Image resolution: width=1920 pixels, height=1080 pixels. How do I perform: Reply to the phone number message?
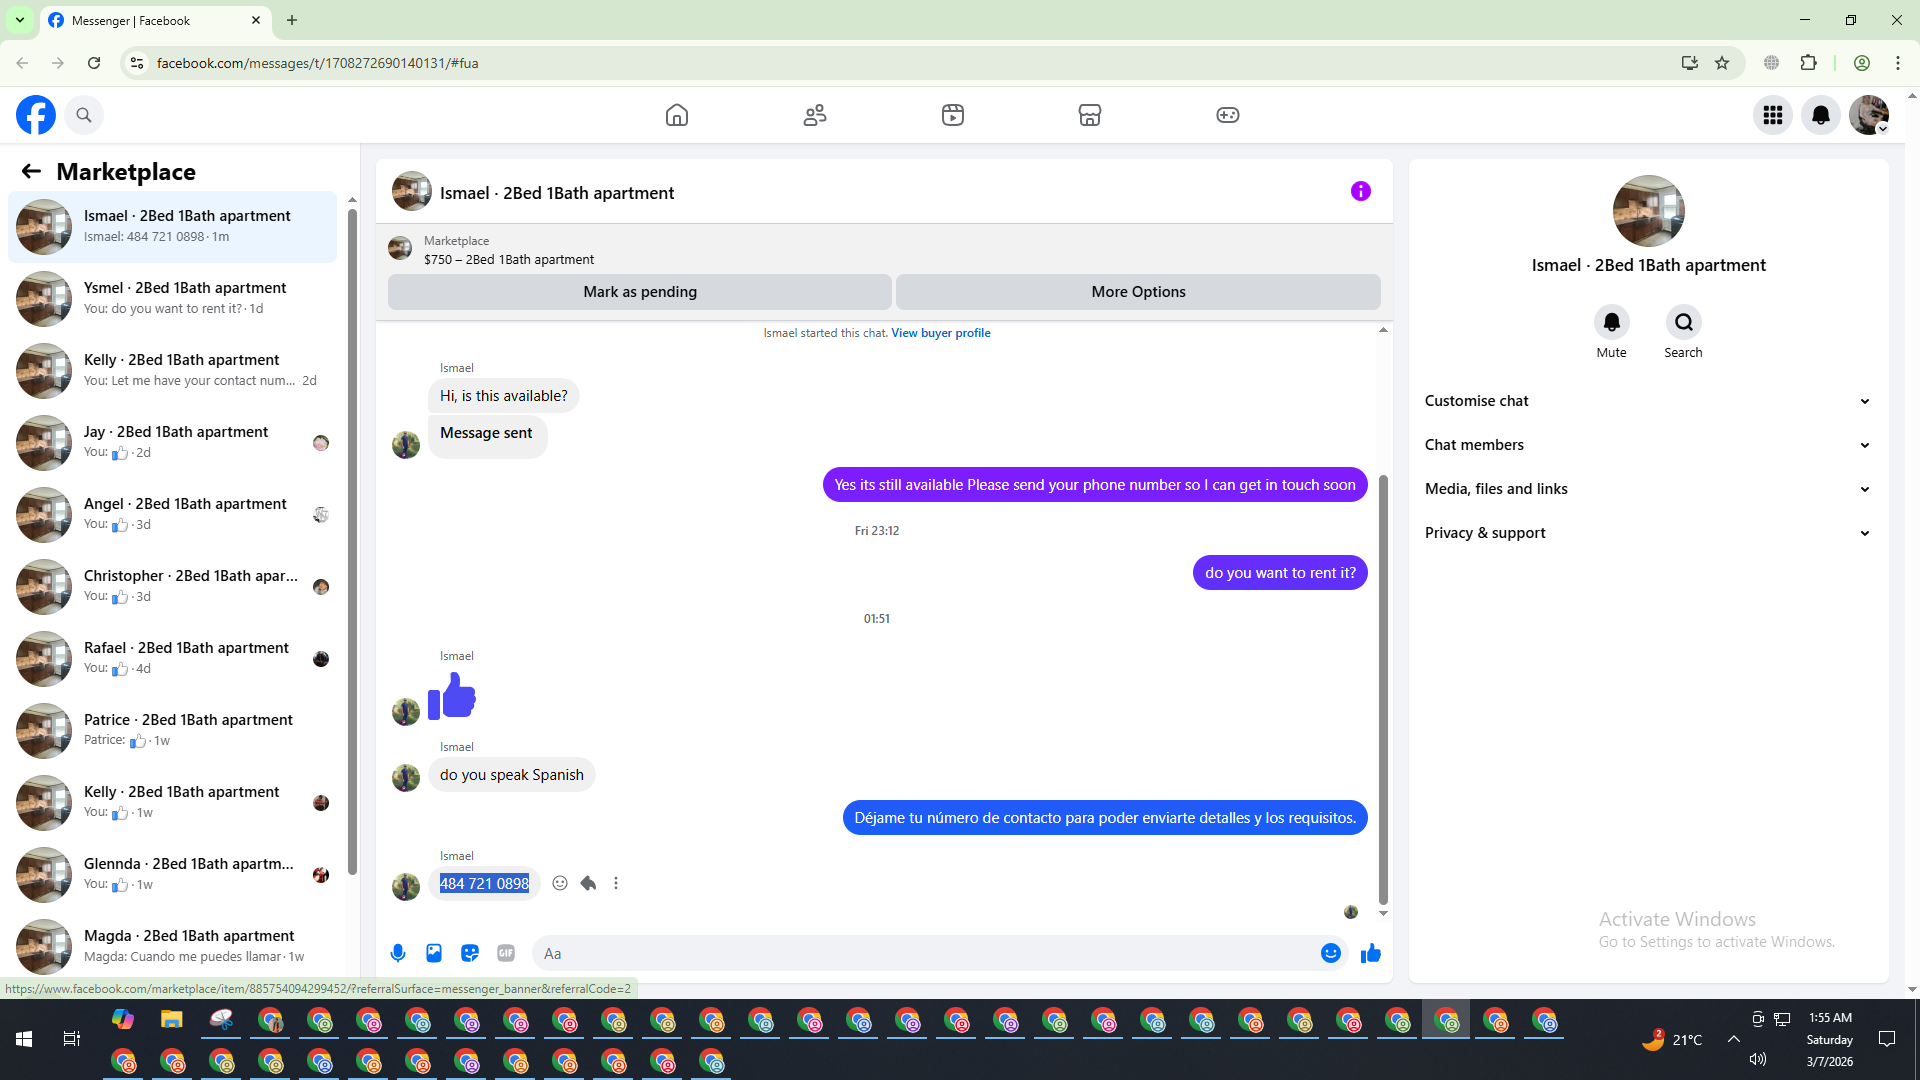588,883
